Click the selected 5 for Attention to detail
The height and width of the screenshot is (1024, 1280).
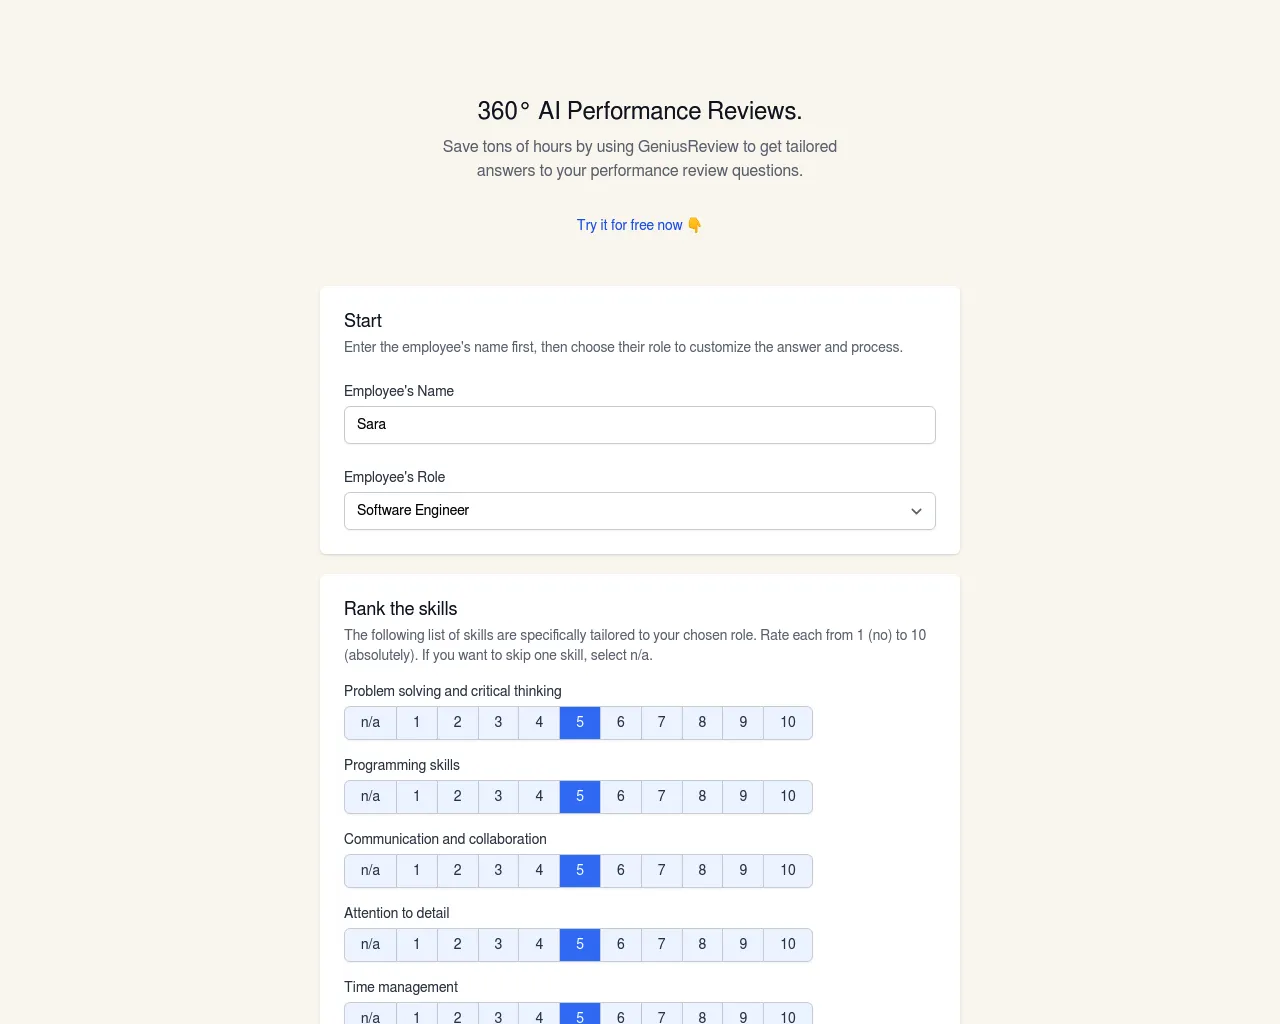(x=580, y=945)
